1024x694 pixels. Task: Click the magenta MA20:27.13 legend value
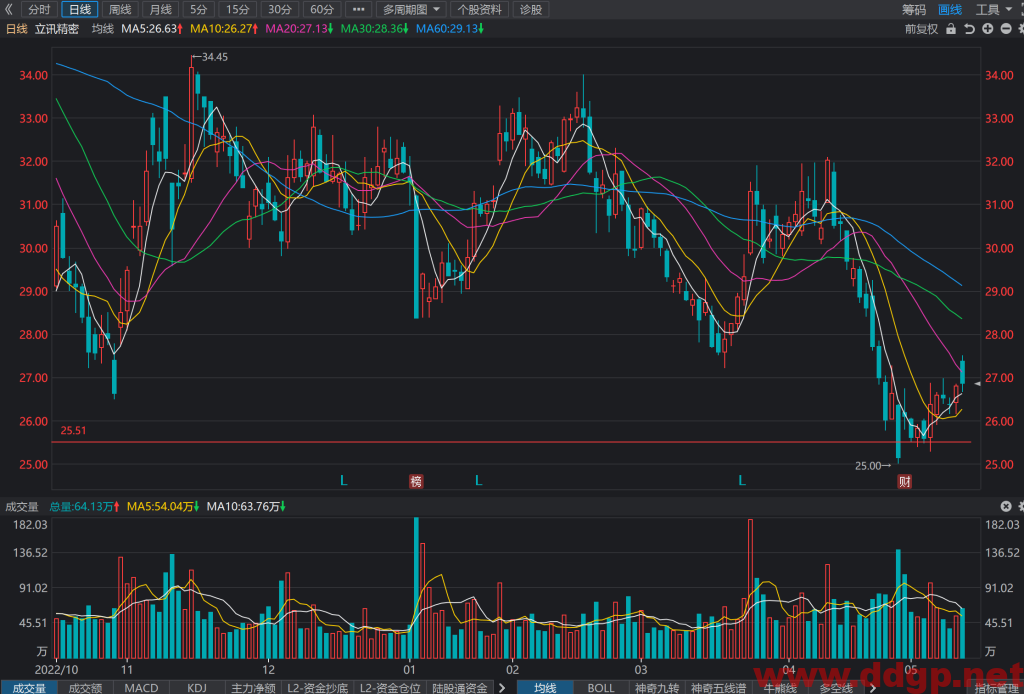coord(299,29)
